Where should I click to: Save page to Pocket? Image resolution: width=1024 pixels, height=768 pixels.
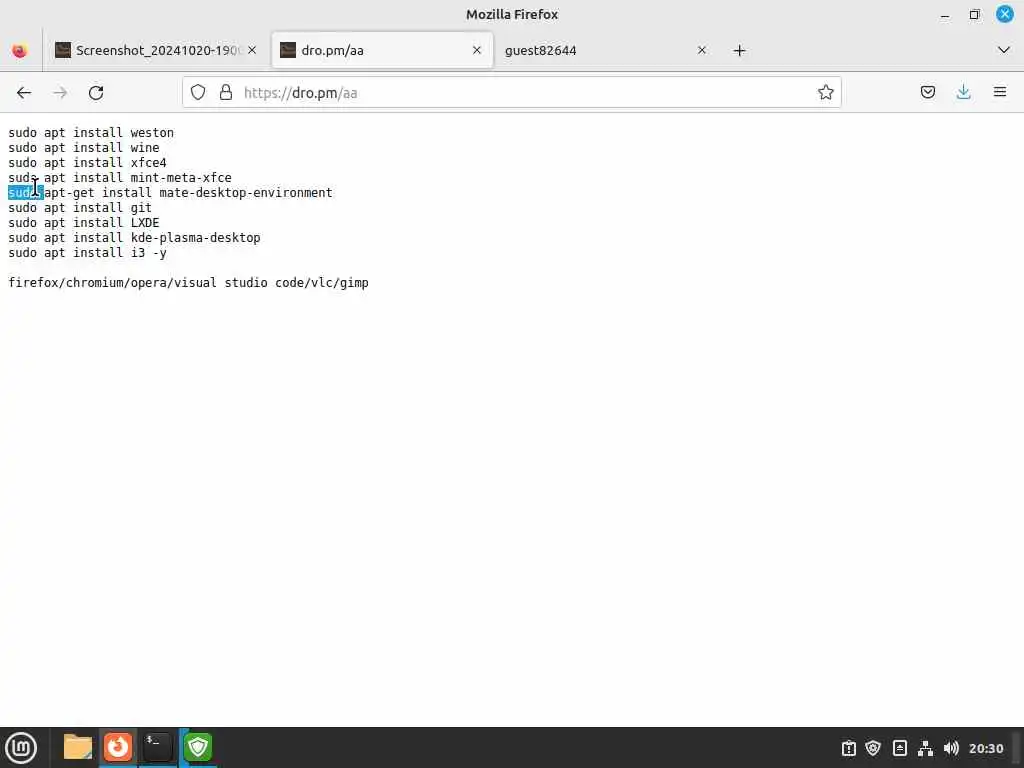(x=927, y=92)
